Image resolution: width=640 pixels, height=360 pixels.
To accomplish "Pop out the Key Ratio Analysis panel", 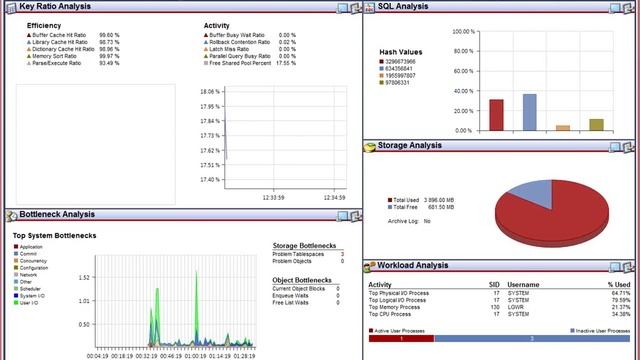I will pyautogui.click(x=356, y=8).
